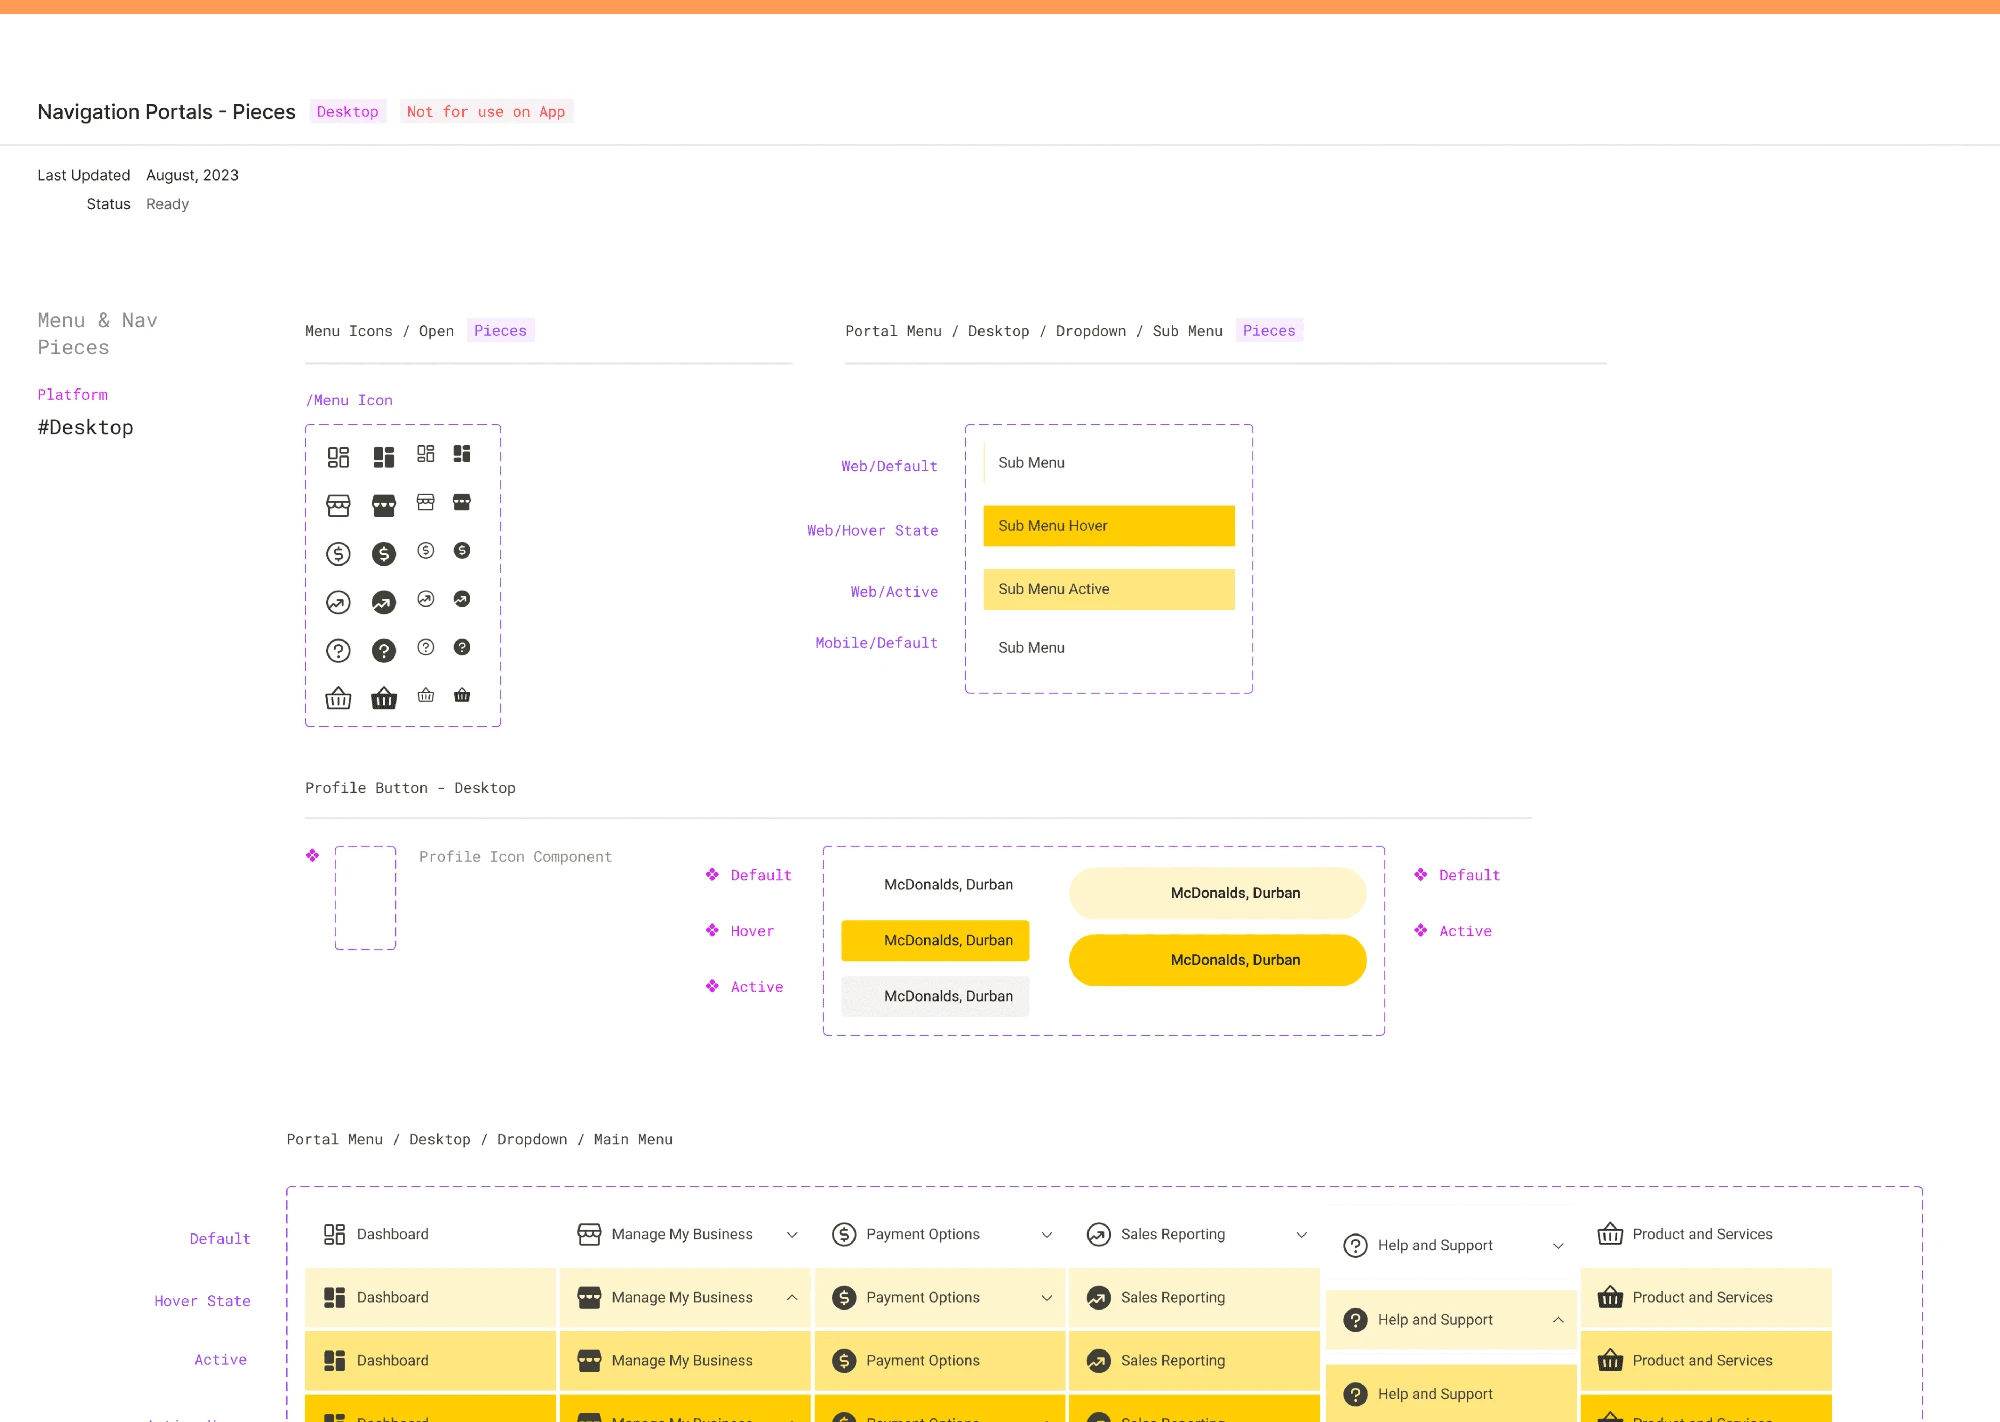Screen dimensions: 2000x1422
Task: Select the Web/Default Sub Menu item
Action: (x=1109, y=463)
